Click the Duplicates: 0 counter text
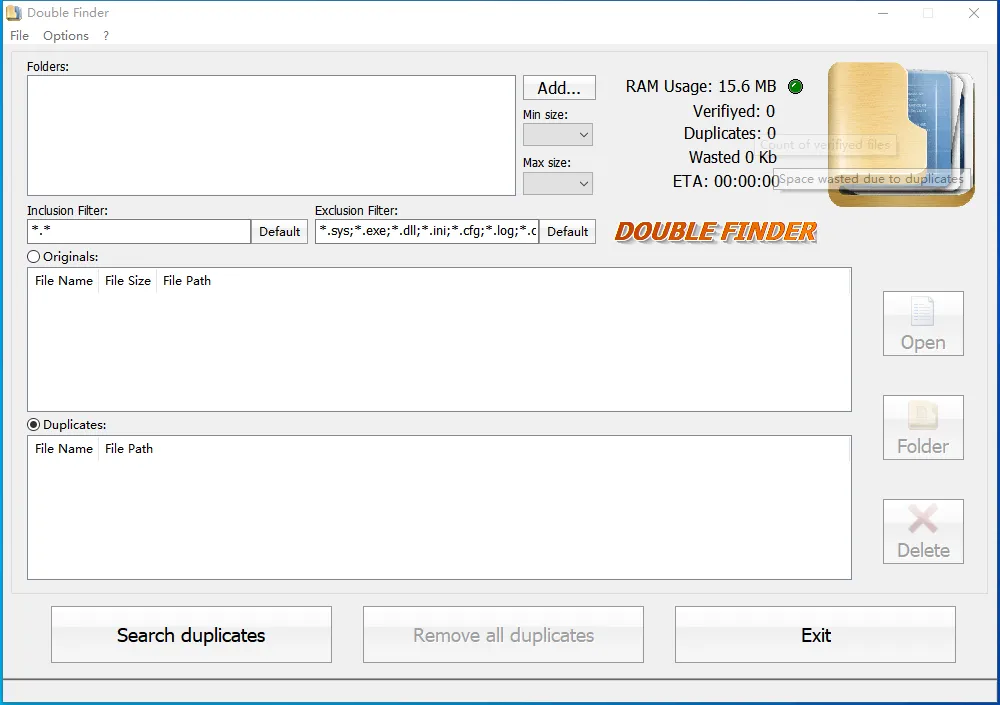Viewport: 1000px width, 705px height. tap(730, 133)
